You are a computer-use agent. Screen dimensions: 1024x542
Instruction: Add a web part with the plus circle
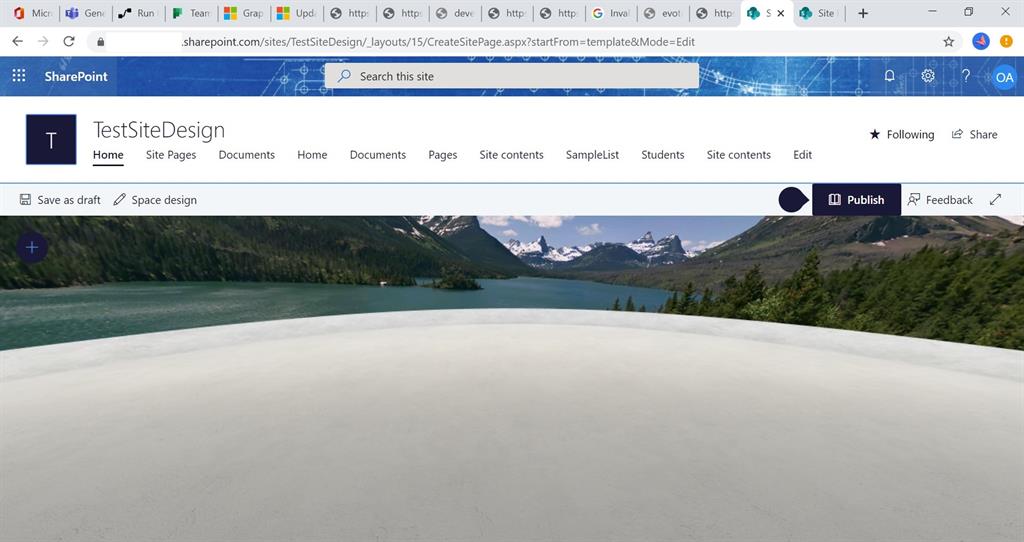(31, 247)
